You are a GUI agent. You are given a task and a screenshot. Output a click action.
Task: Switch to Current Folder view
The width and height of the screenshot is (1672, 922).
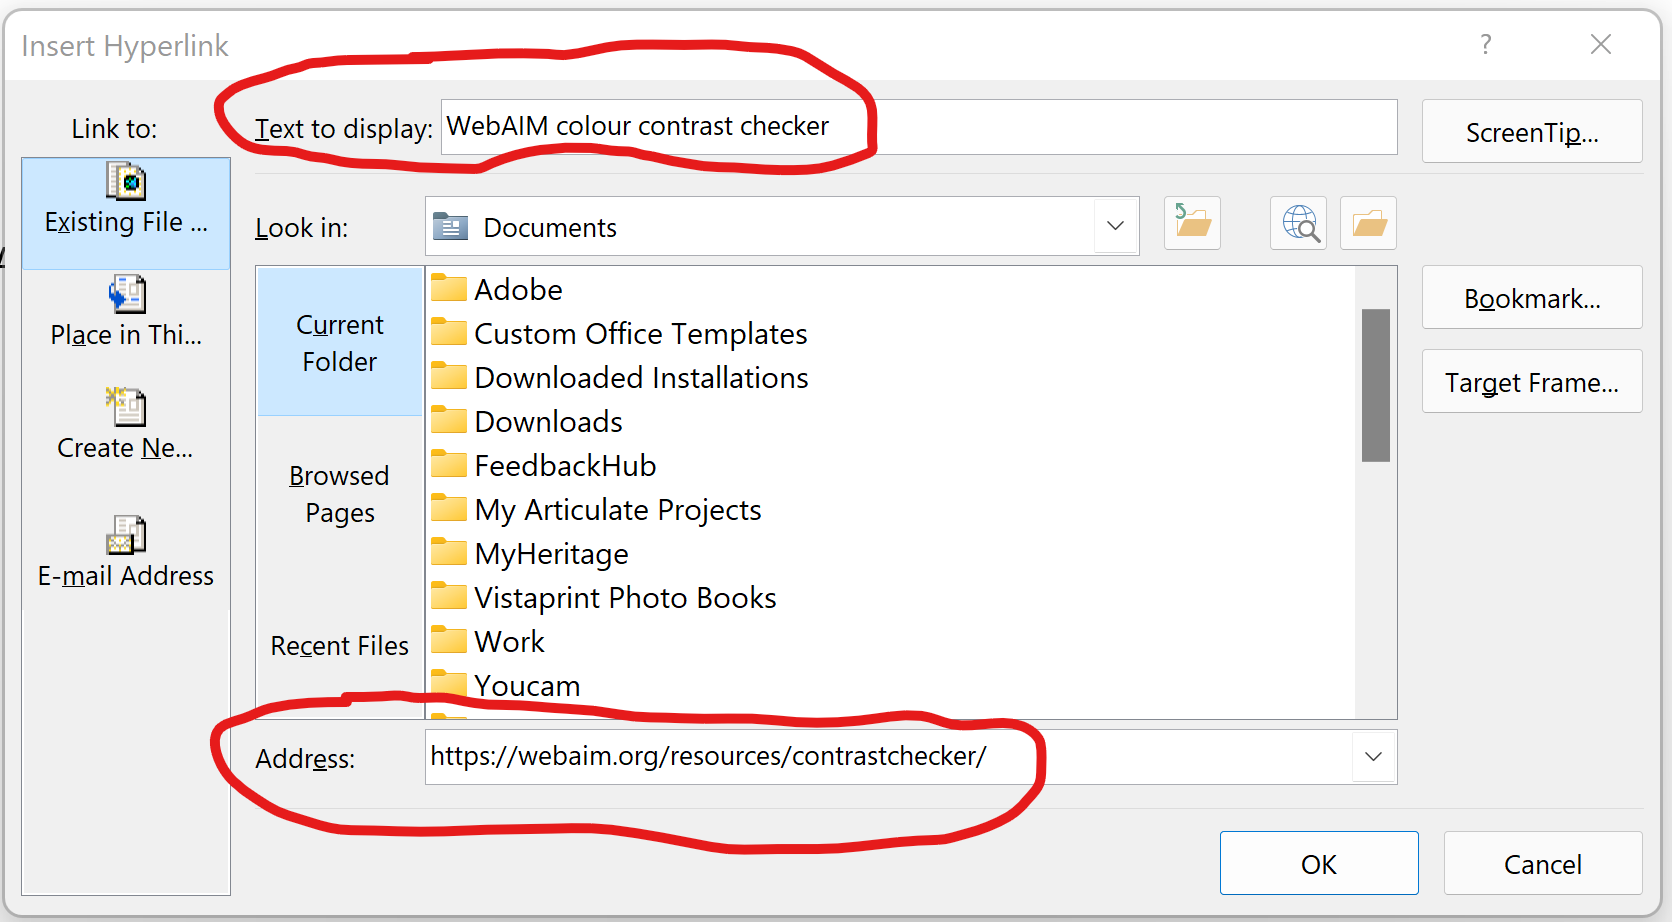click(340, 342)
